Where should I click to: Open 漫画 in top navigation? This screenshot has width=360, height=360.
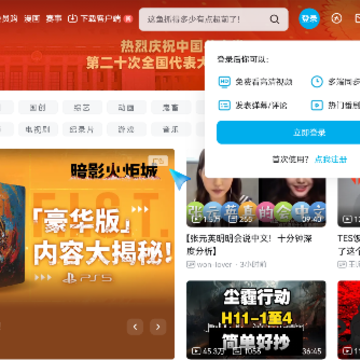(x=32, y=19)
